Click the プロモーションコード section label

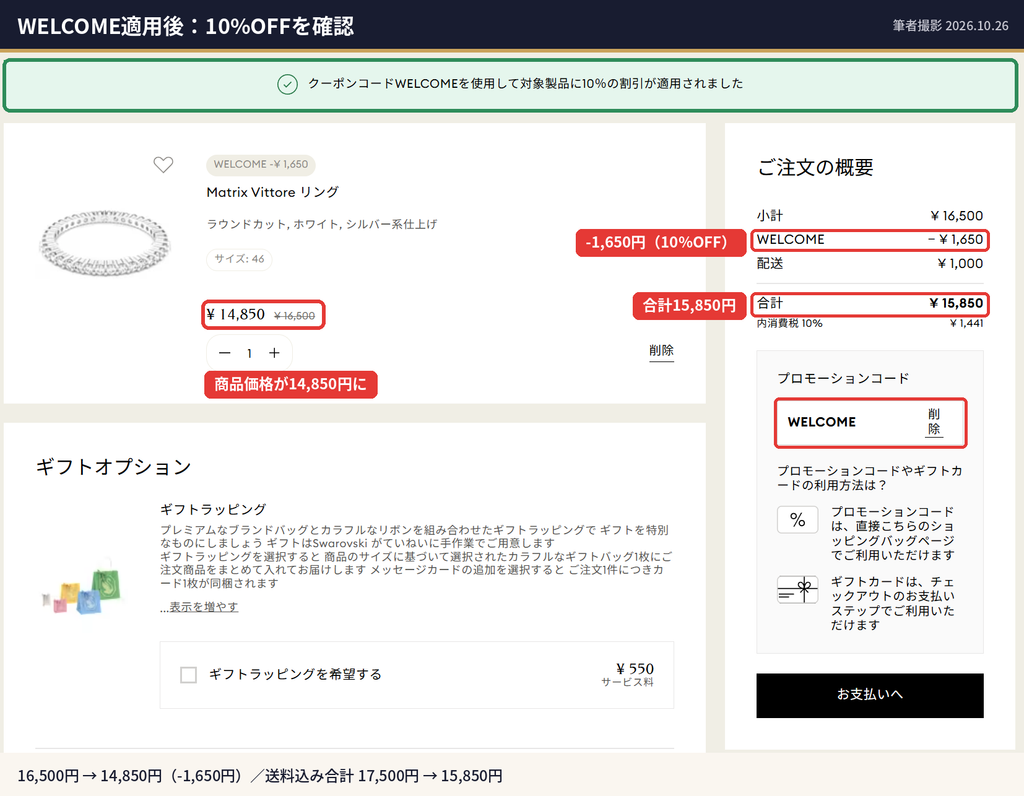coord(843,378)
